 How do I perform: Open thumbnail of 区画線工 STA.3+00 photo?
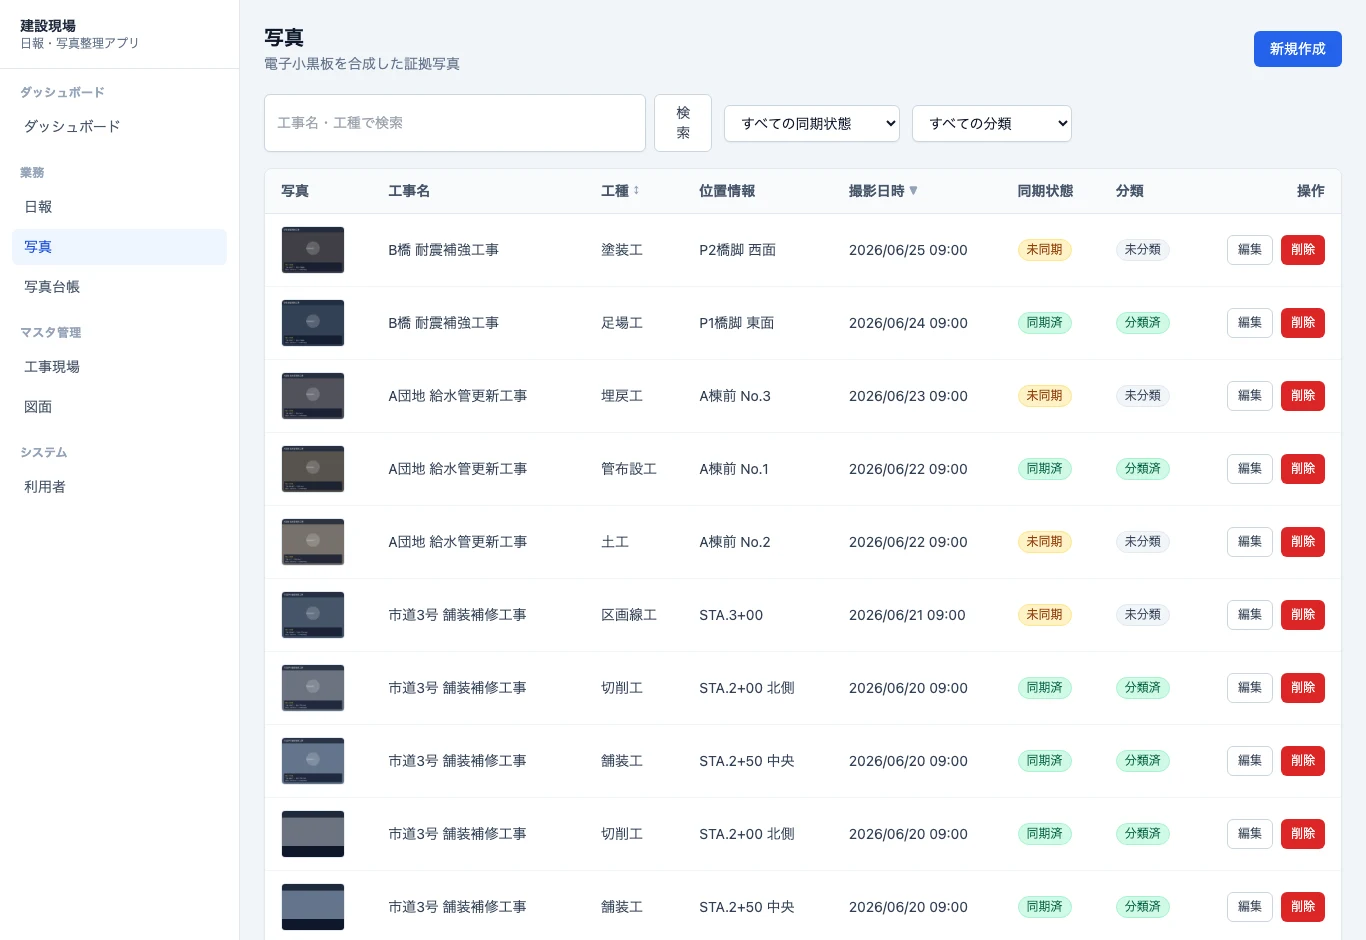point(313,615)
